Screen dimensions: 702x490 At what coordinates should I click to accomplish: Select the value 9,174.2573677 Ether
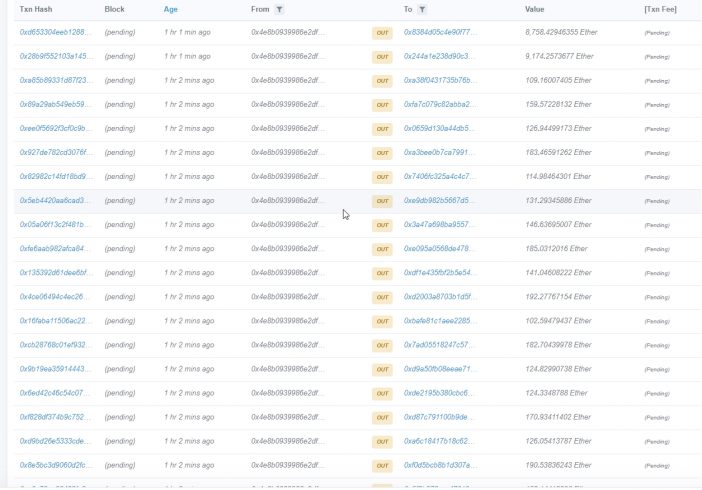click(560, 56)
